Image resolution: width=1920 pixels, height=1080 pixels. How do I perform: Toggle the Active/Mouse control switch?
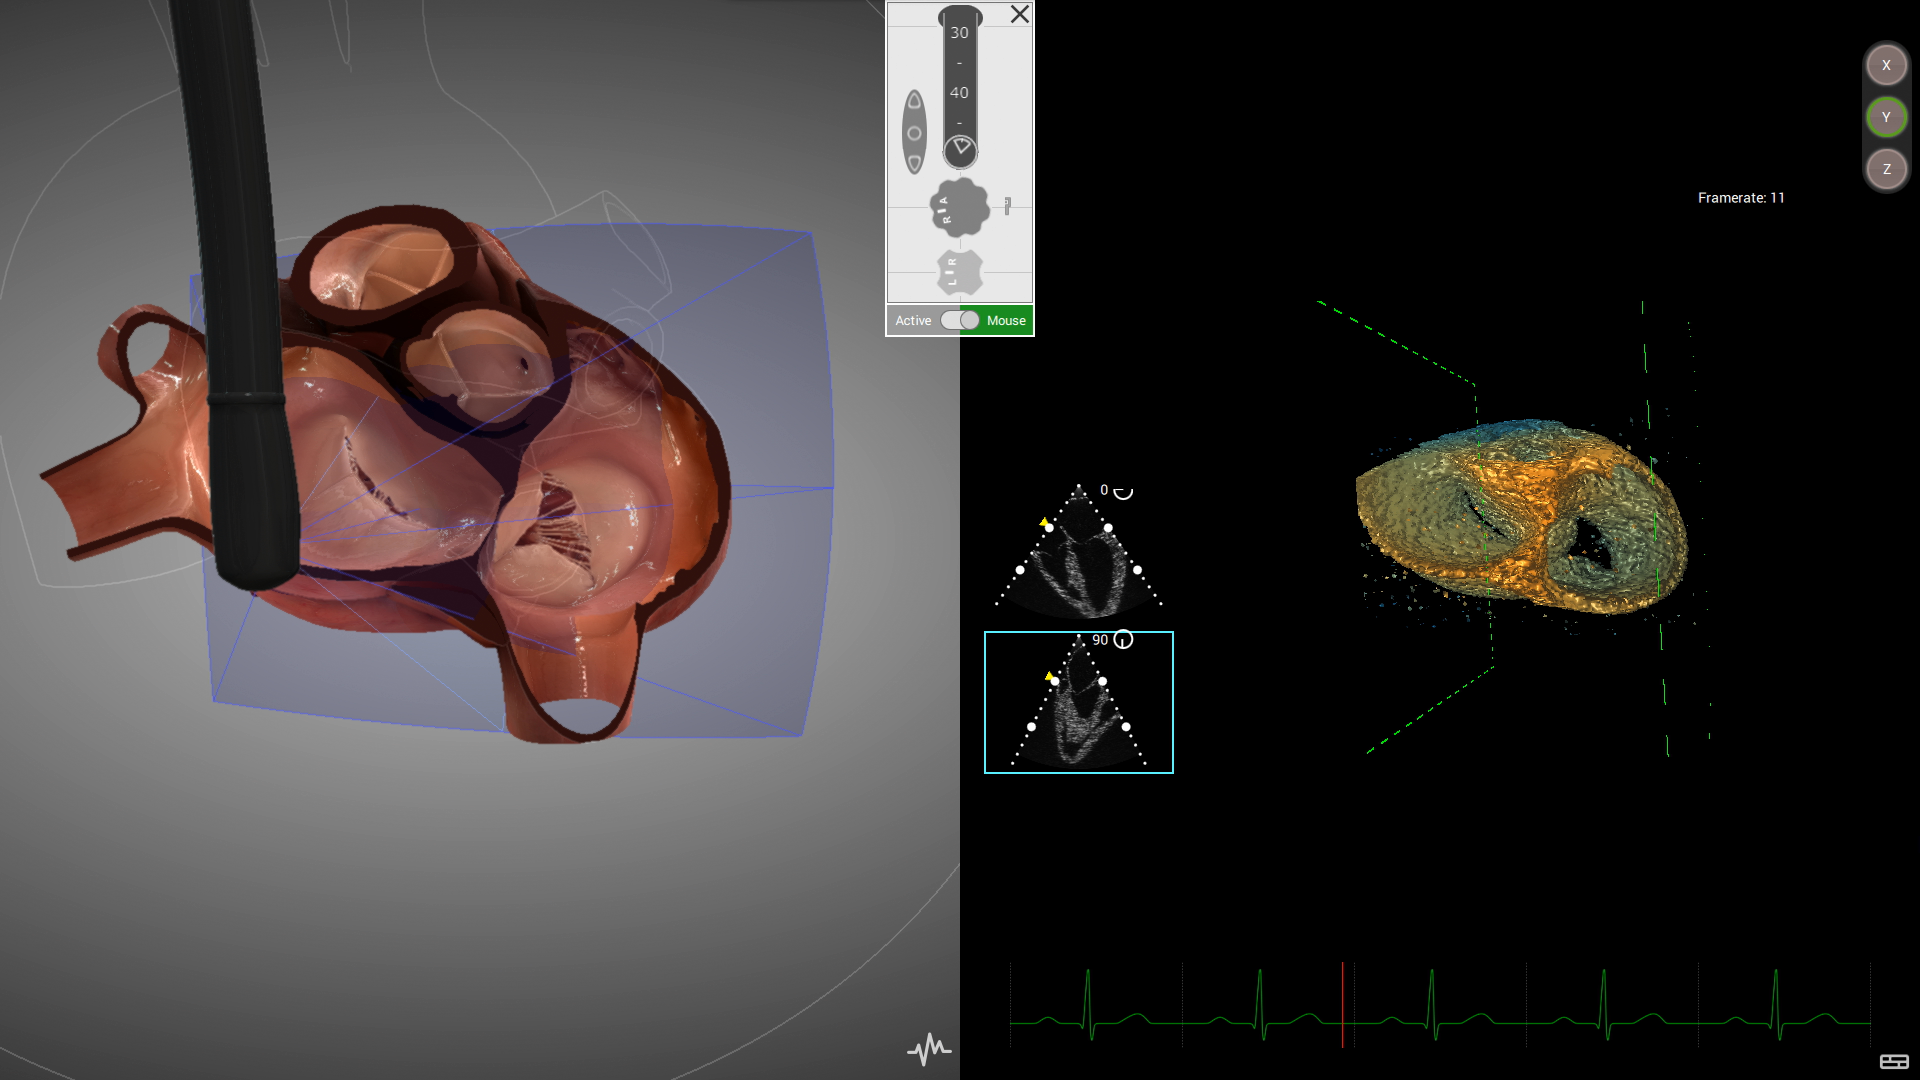pyautogui.click(x=960, y=320)
